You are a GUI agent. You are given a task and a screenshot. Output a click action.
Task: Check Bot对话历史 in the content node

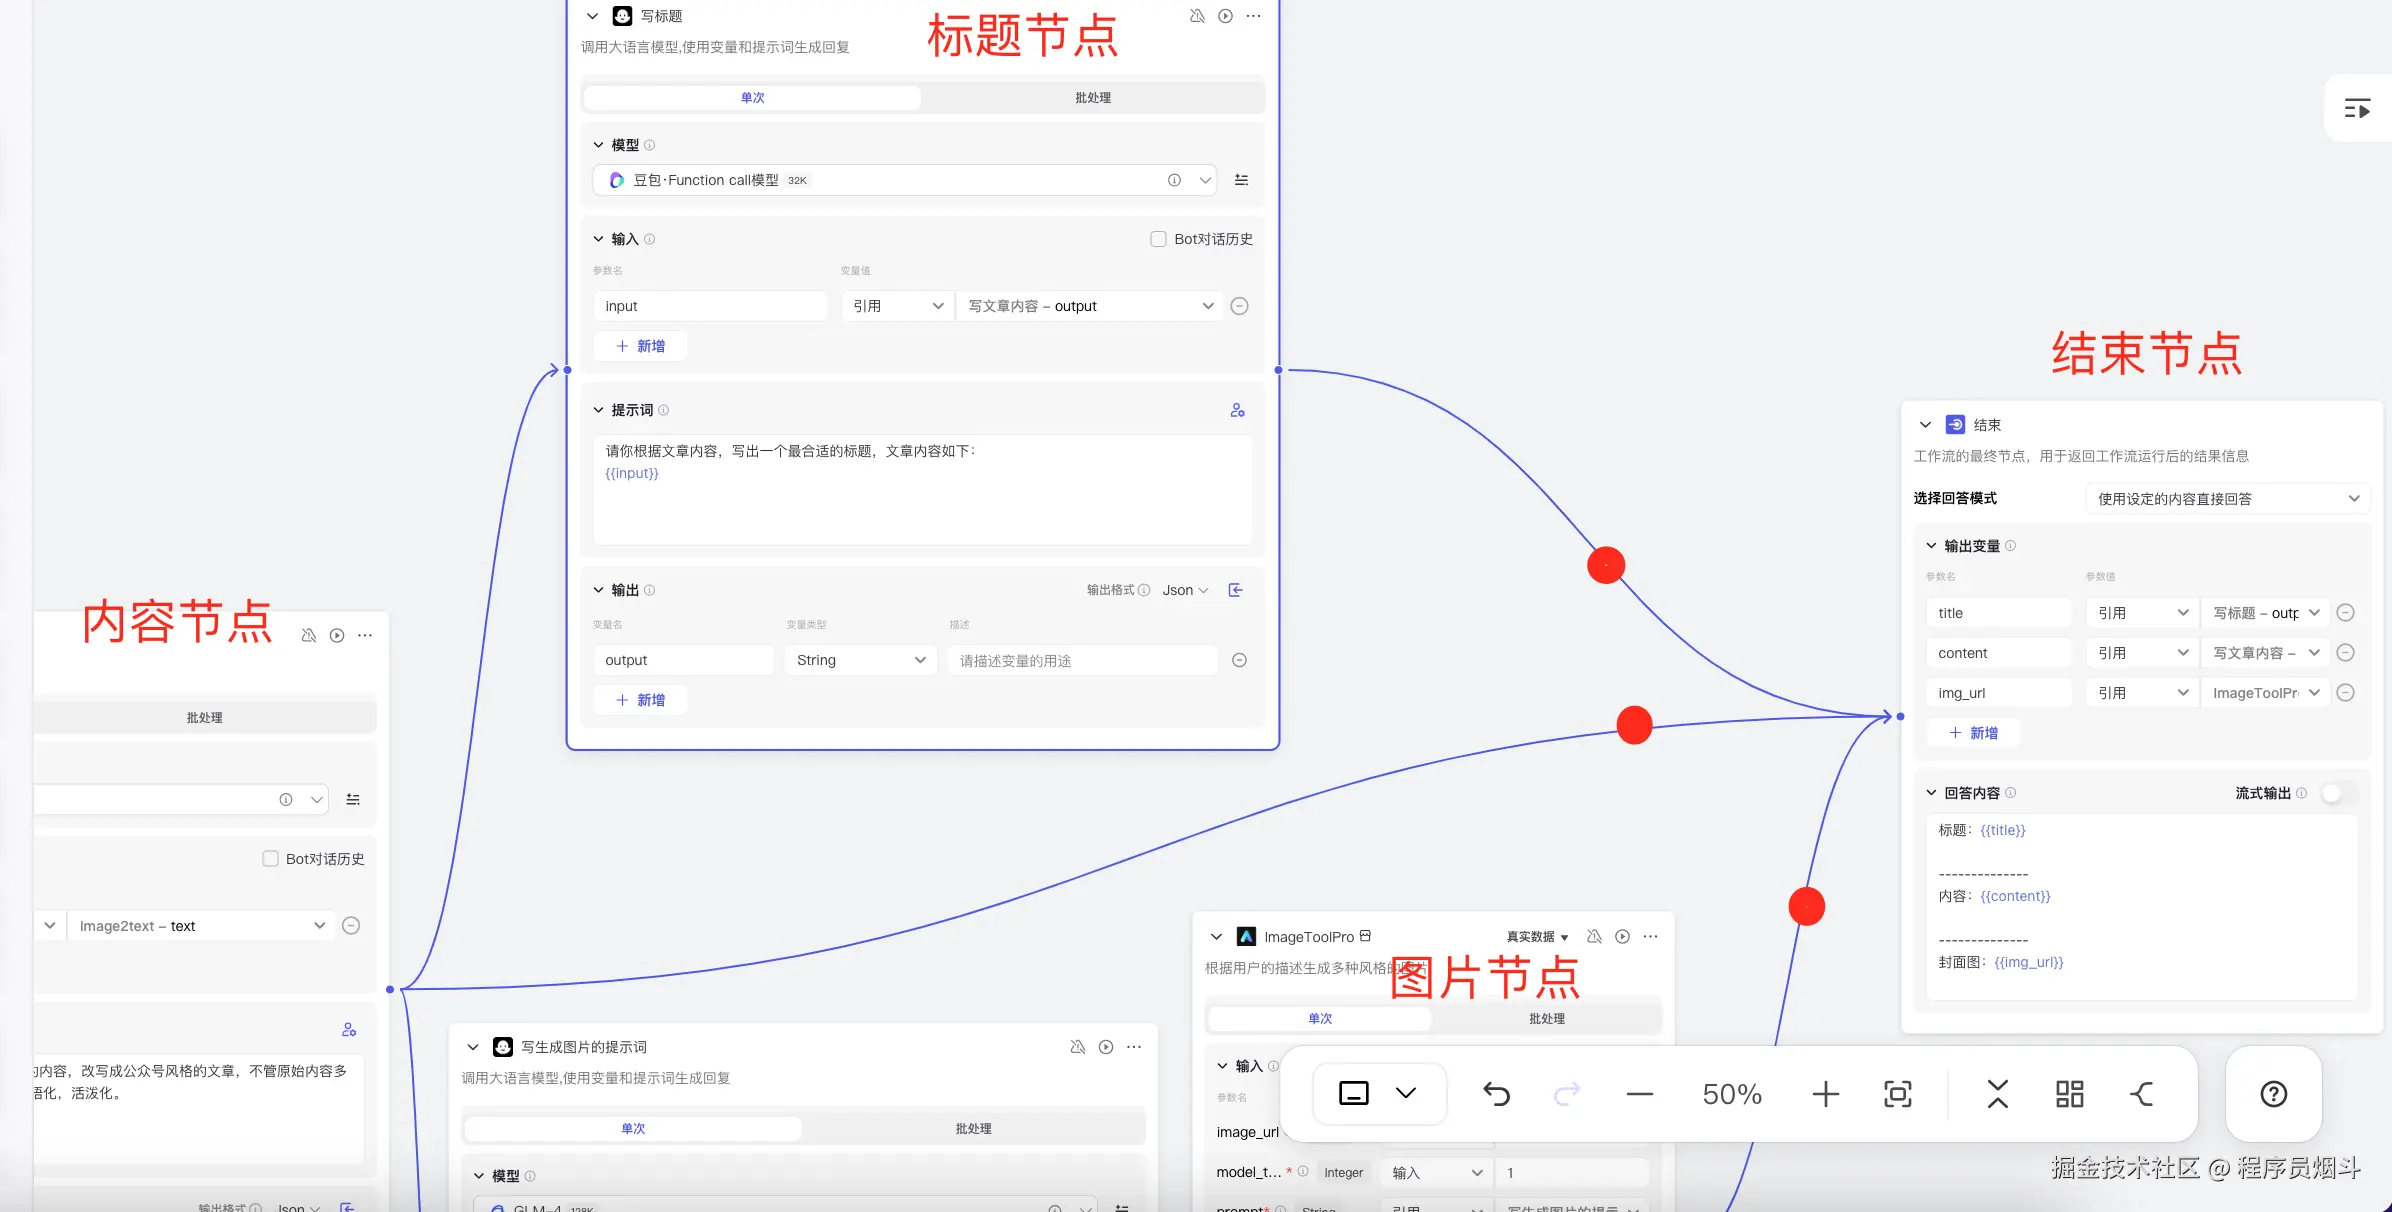270,859
